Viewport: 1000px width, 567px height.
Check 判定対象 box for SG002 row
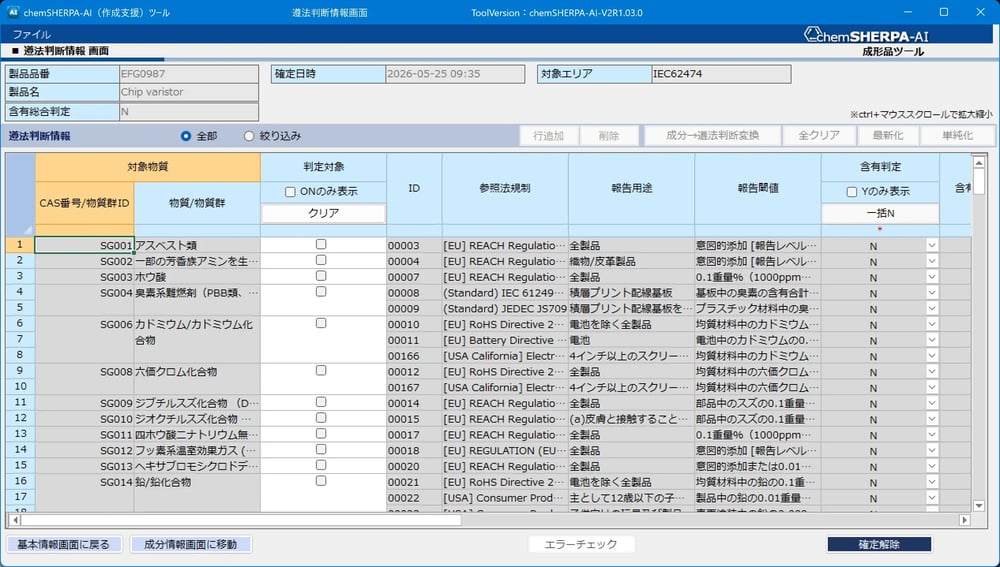click(x=321, y=260)
